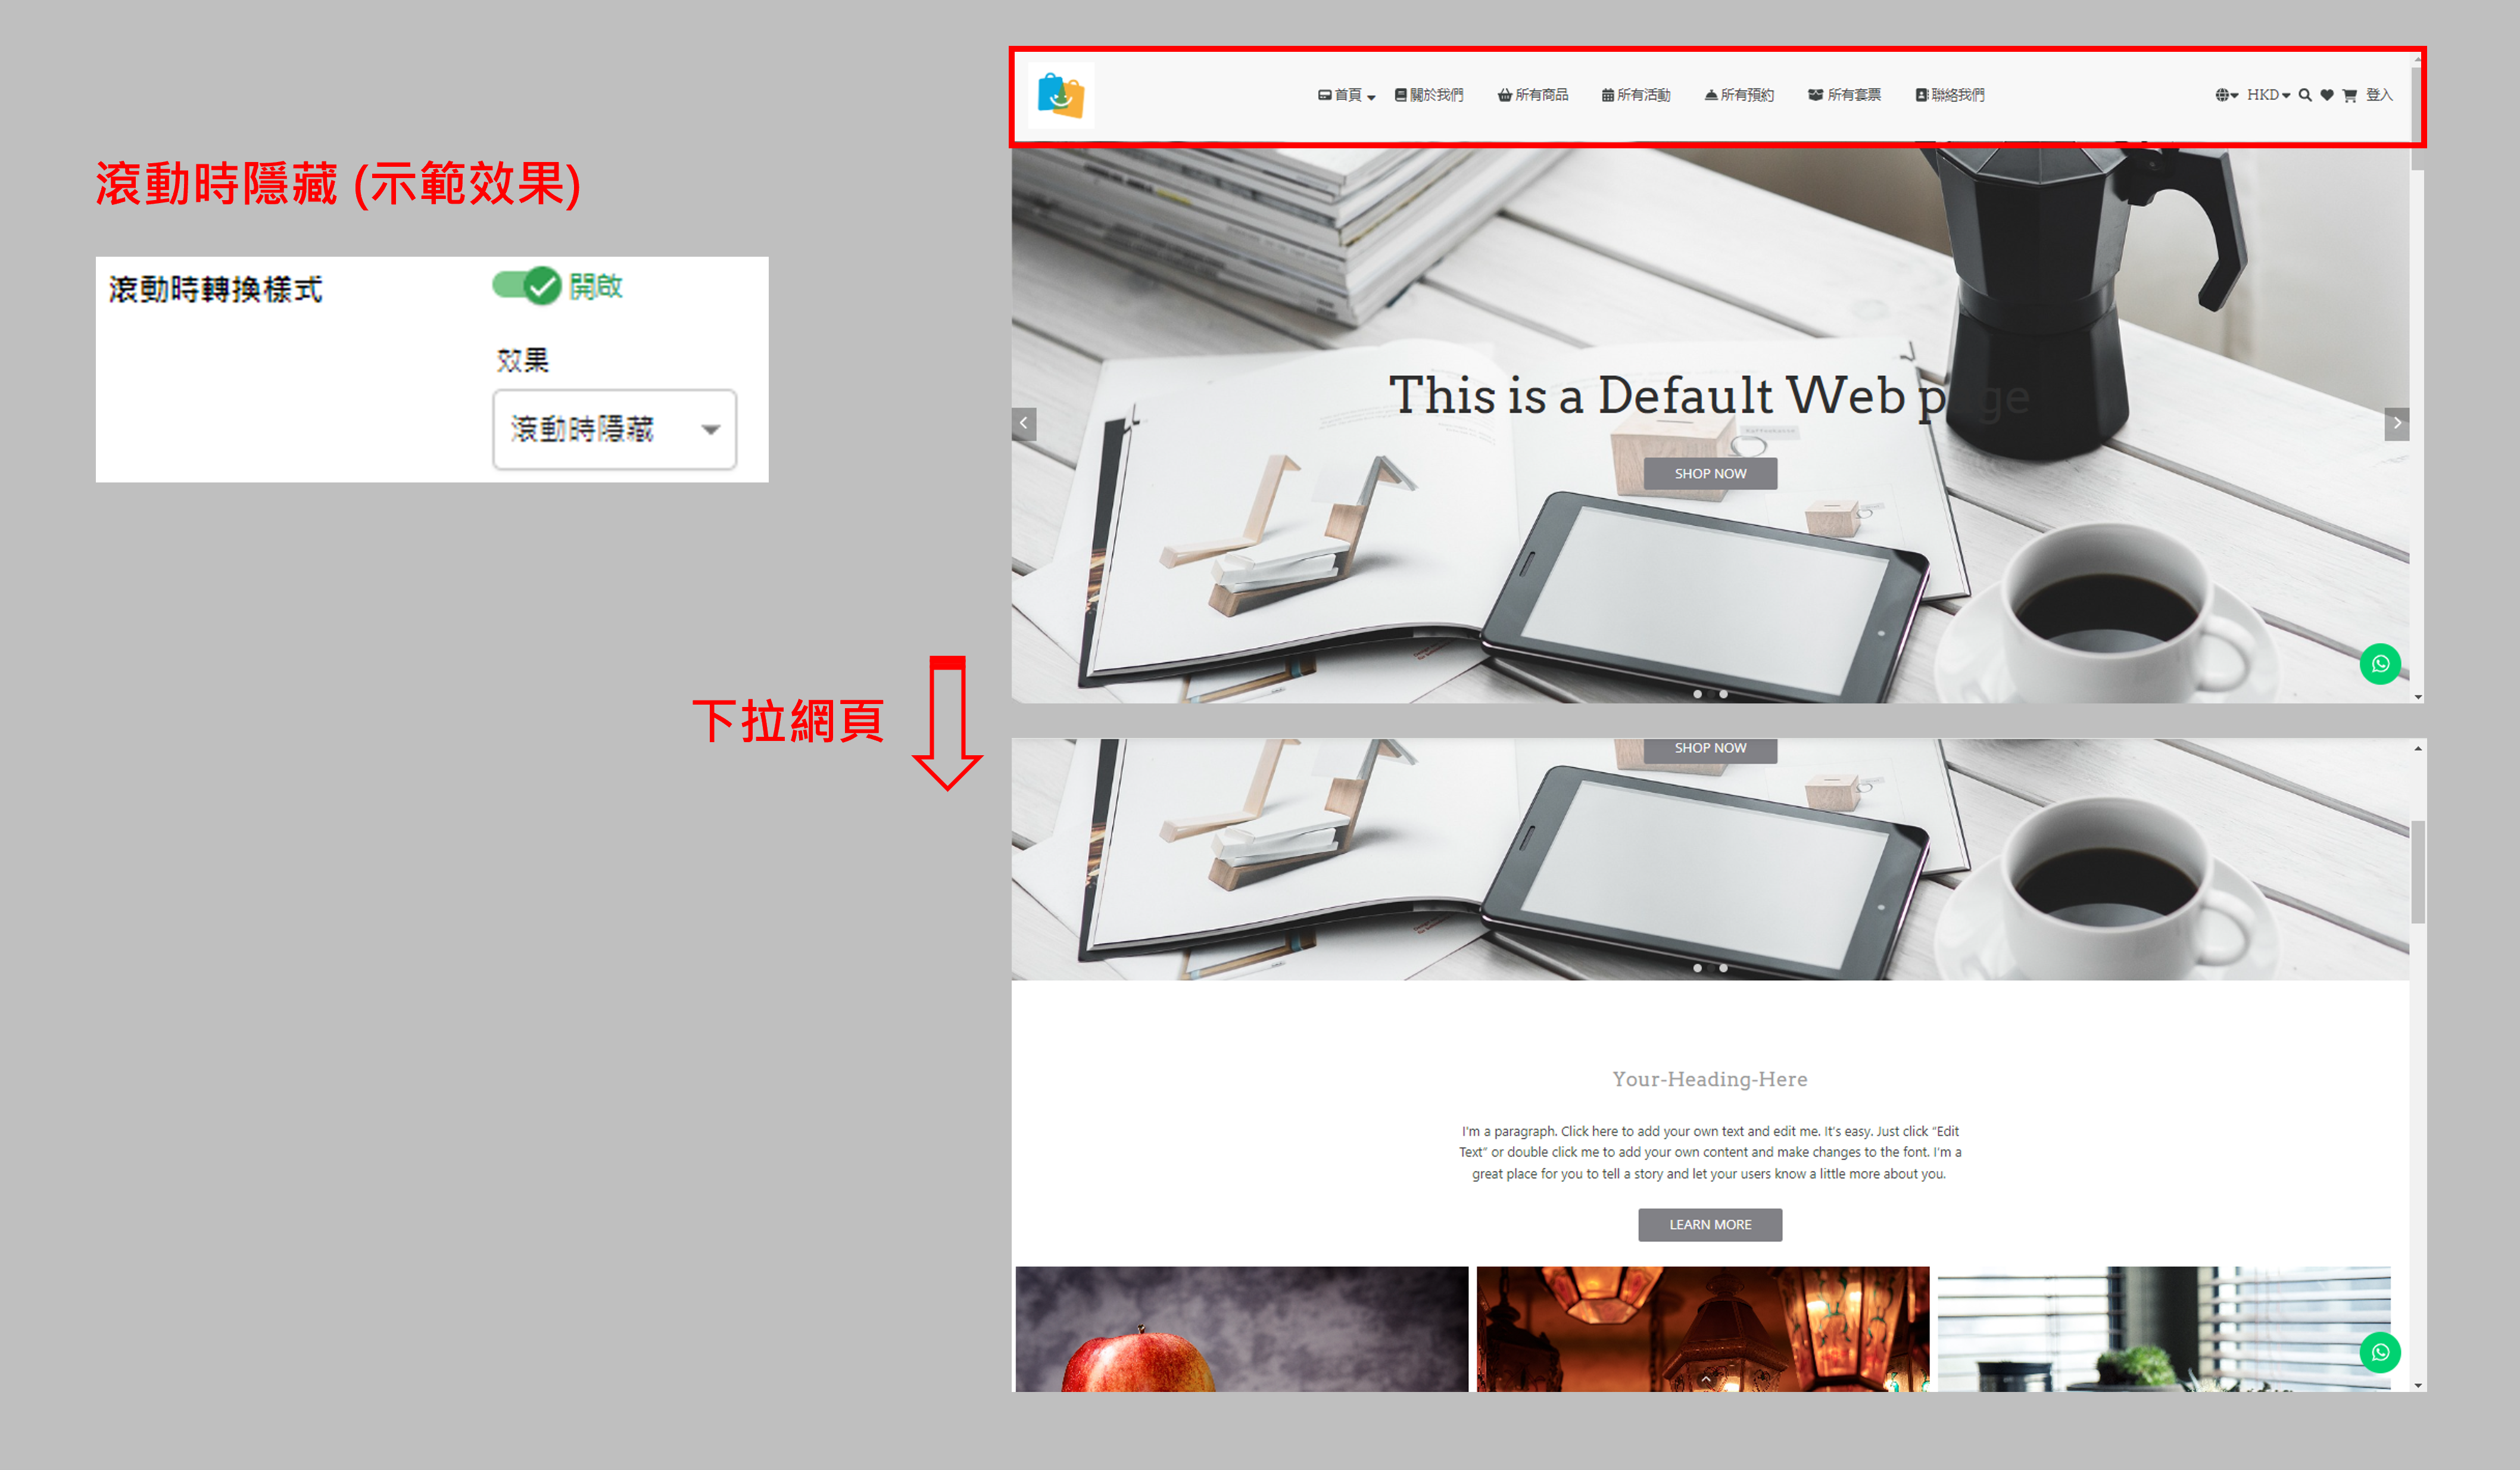Open the HKD currency dropdown
Screen dimensions: 2520x1470
coord(2267,95)
